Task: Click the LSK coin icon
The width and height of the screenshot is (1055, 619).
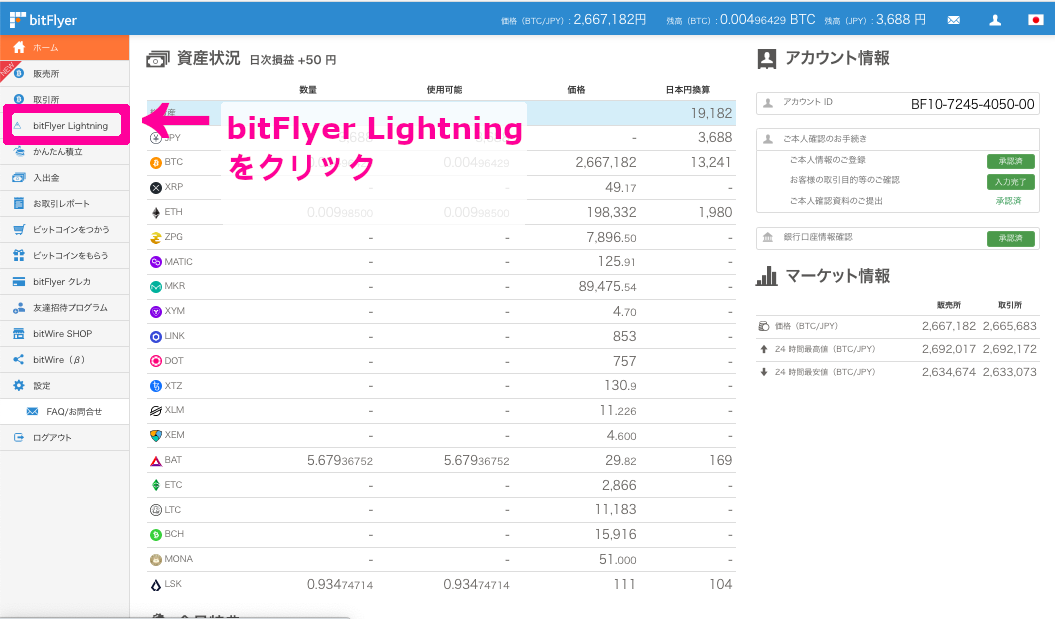Action: pos(155,585)
